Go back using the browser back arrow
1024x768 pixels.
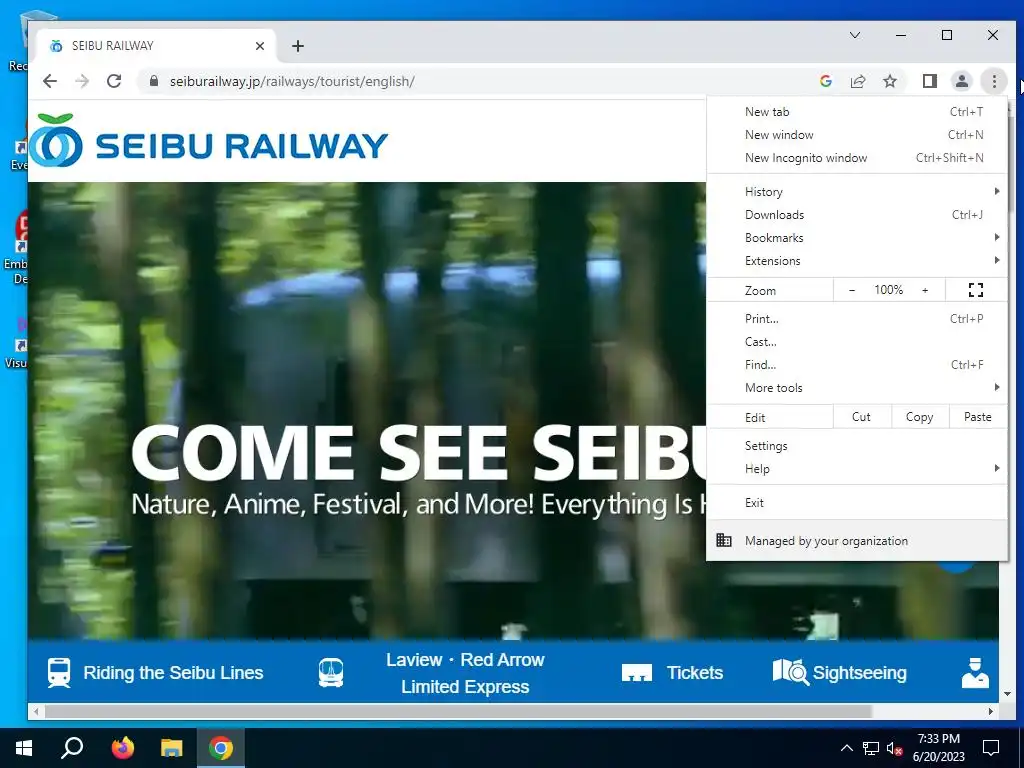tap(50, 81)
